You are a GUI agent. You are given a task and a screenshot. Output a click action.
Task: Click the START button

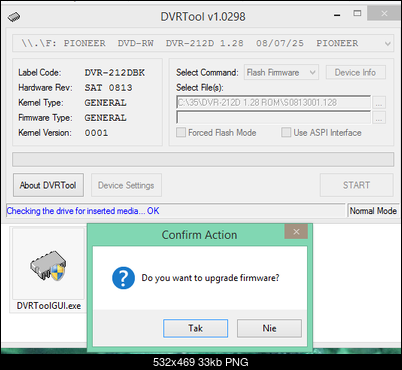(356, 185)
